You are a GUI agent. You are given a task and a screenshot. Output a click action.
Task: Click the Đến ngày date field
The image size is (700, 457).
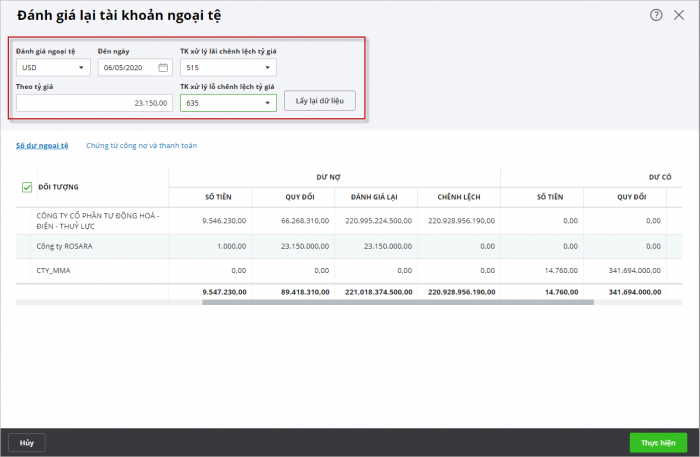click(128, 68)
